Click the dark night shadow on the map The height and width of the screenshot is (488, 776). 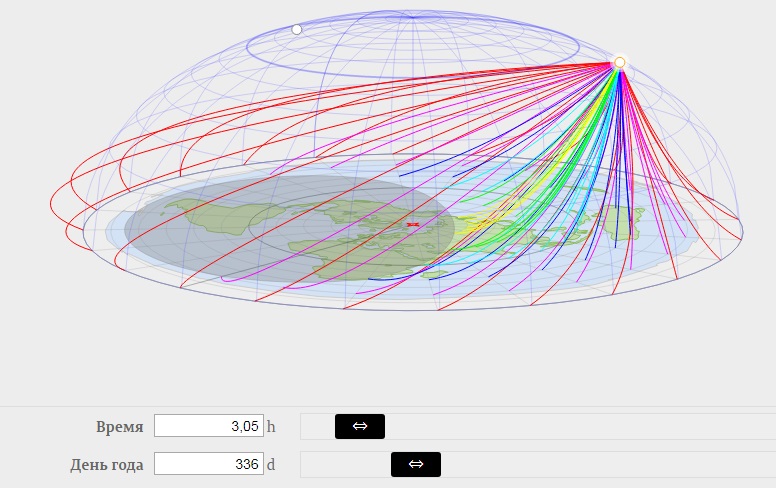point(289,229)
